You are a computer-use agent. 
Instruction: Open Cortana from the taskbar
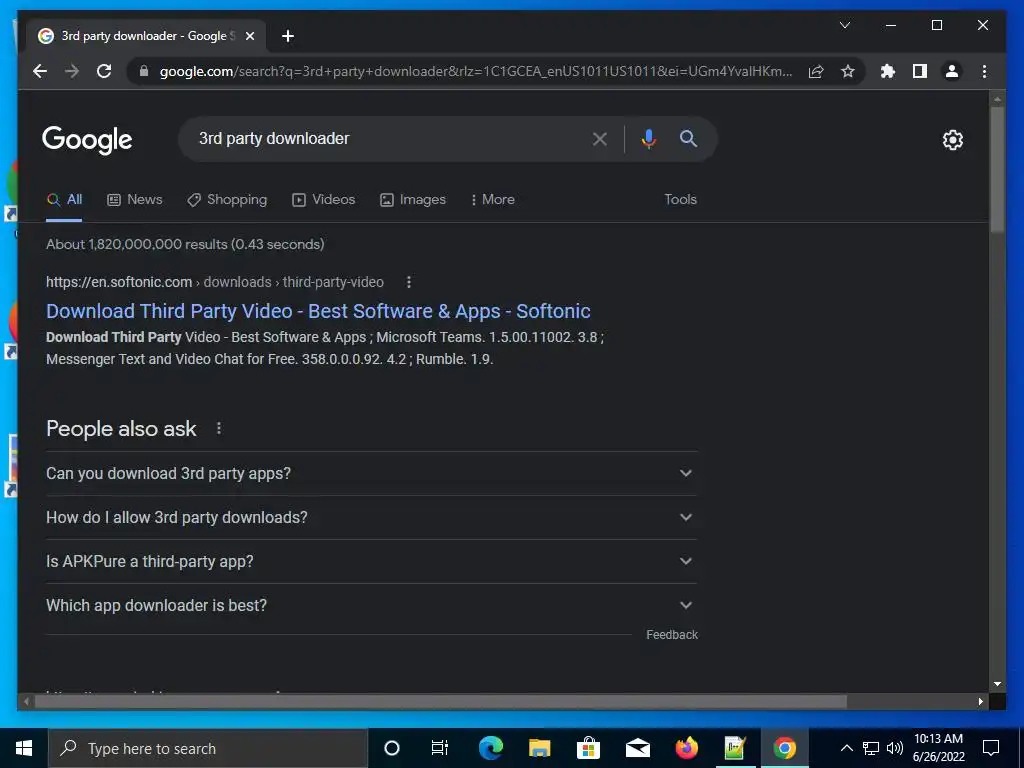point(391,748)
